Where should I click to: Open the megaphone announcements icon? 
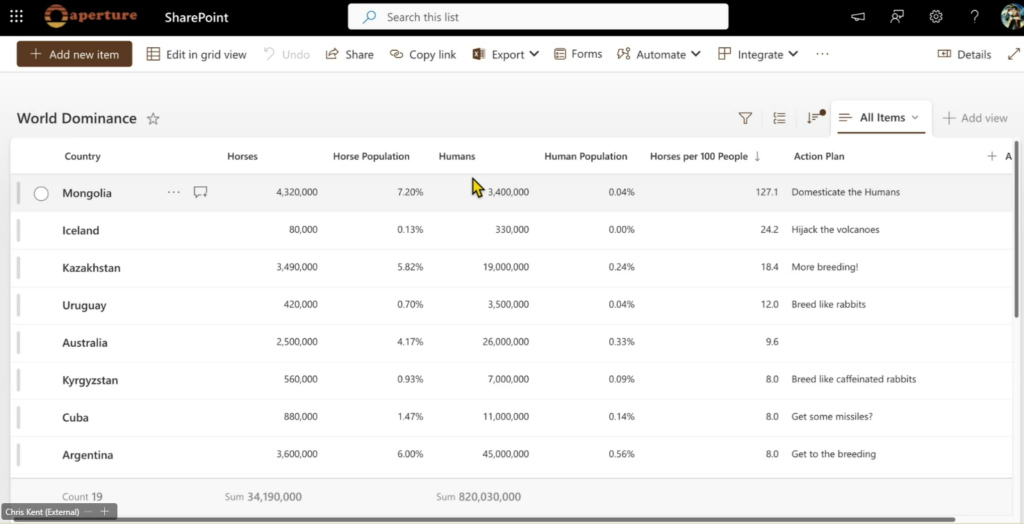858,17
